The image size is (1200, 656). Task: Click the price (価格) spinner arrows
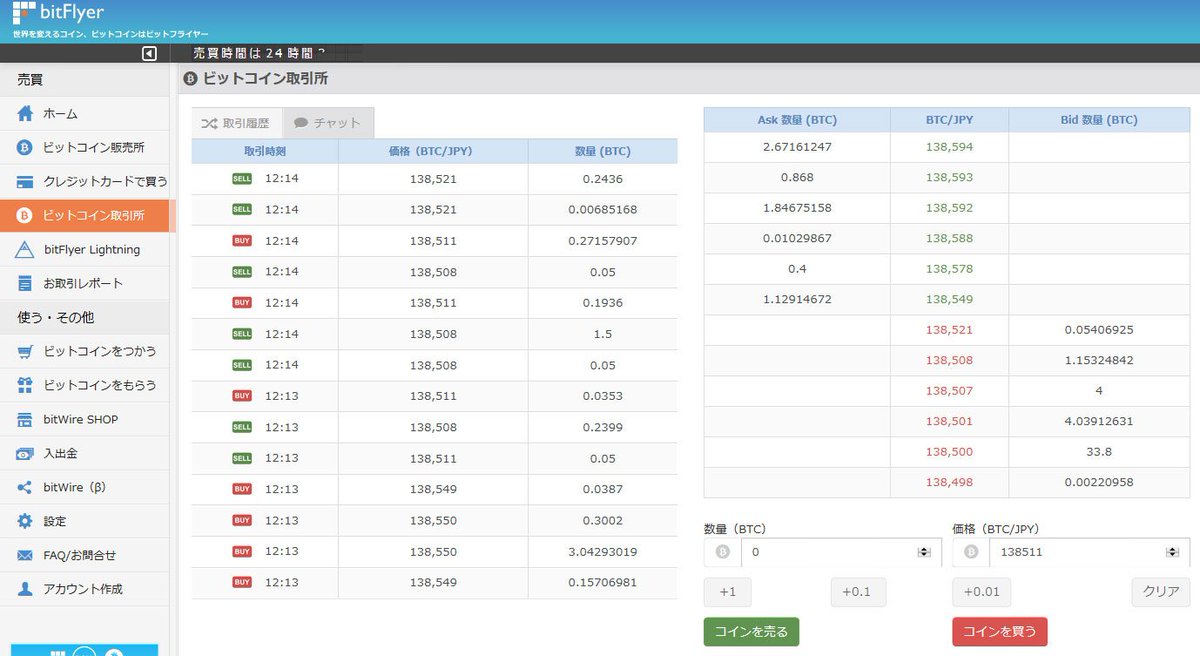click(1171, 552)
